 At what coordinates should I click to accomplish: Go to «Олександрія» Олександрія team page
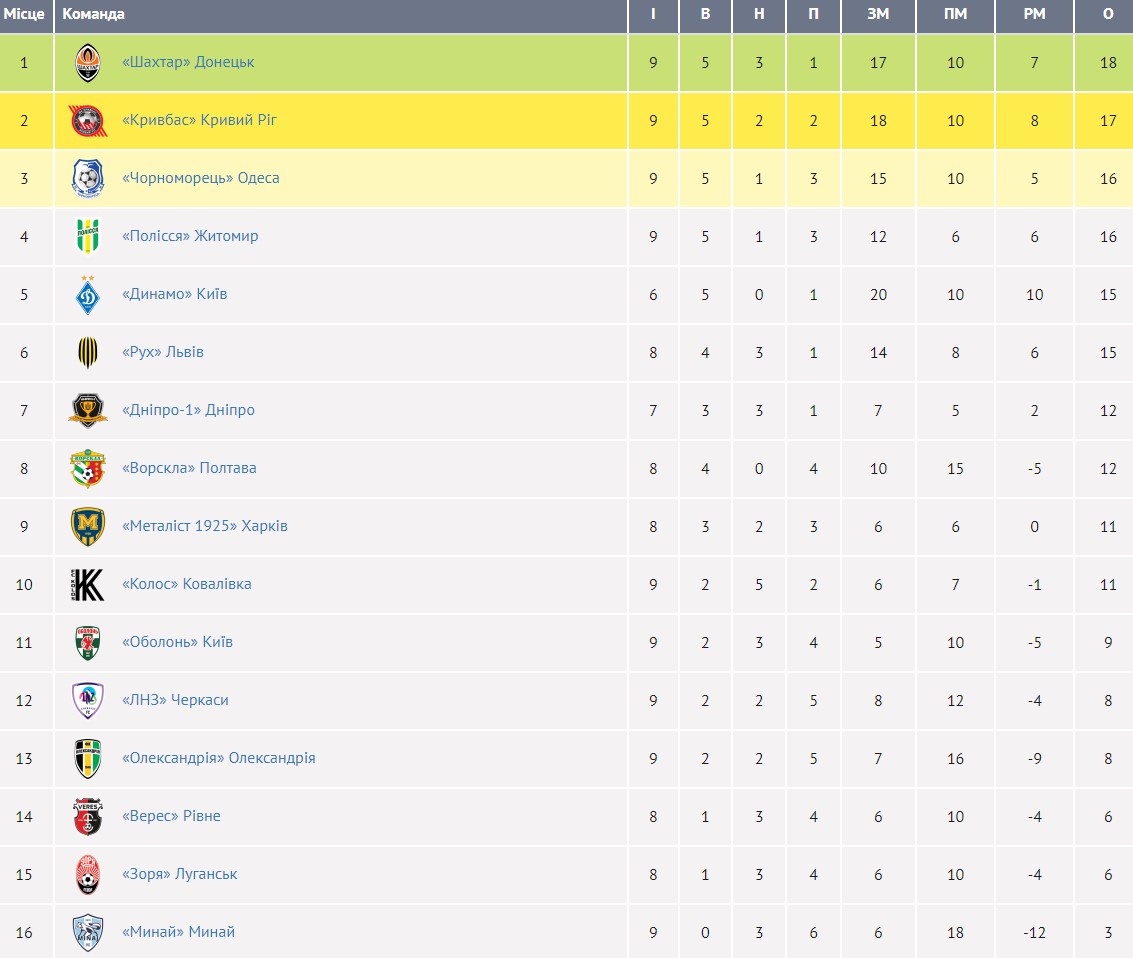218,758
